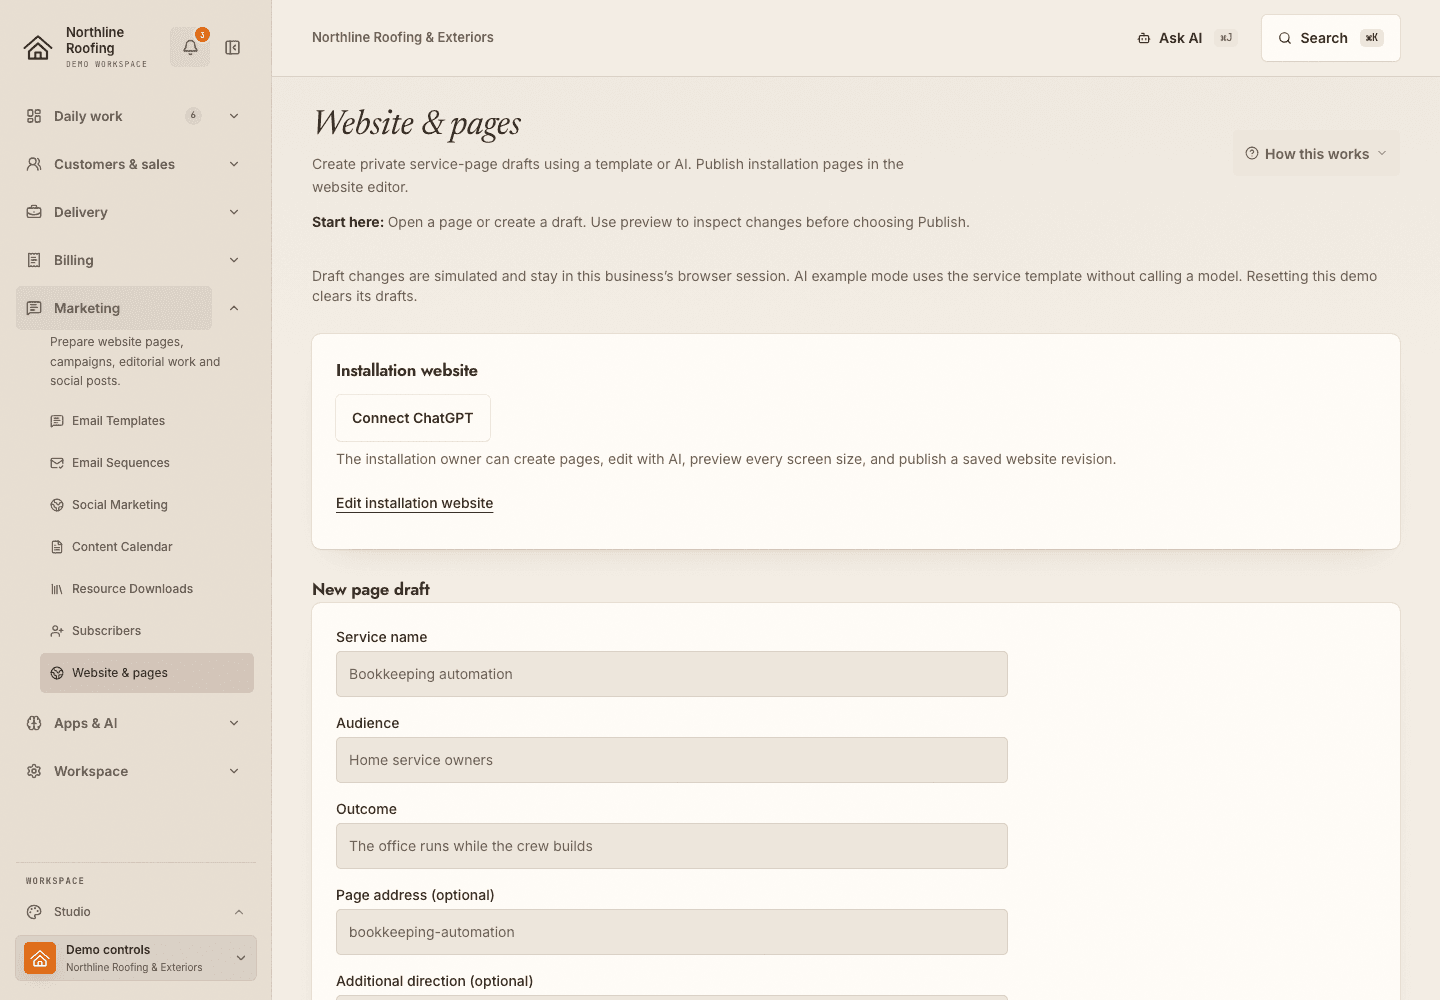Focus the Service name field
The image size is (1440, 1000).
[x=672, y=674]
